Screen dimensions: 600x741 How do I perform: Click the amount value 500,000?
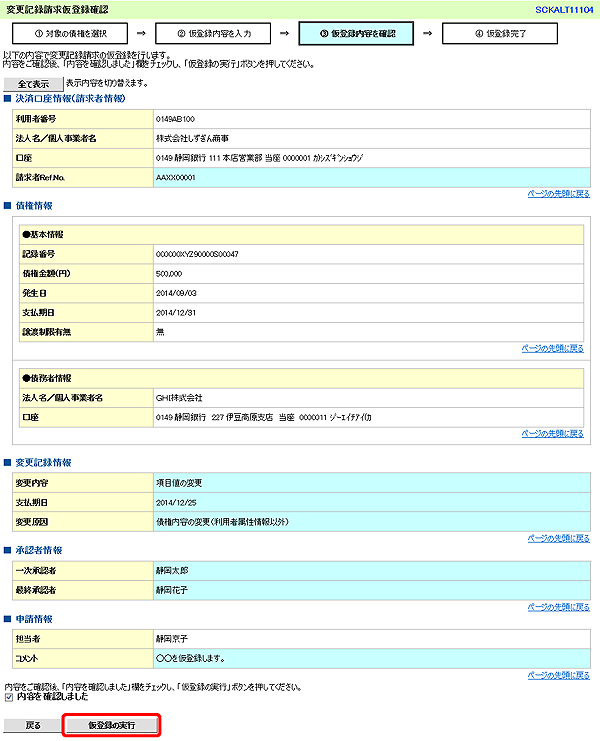(169, 274)
